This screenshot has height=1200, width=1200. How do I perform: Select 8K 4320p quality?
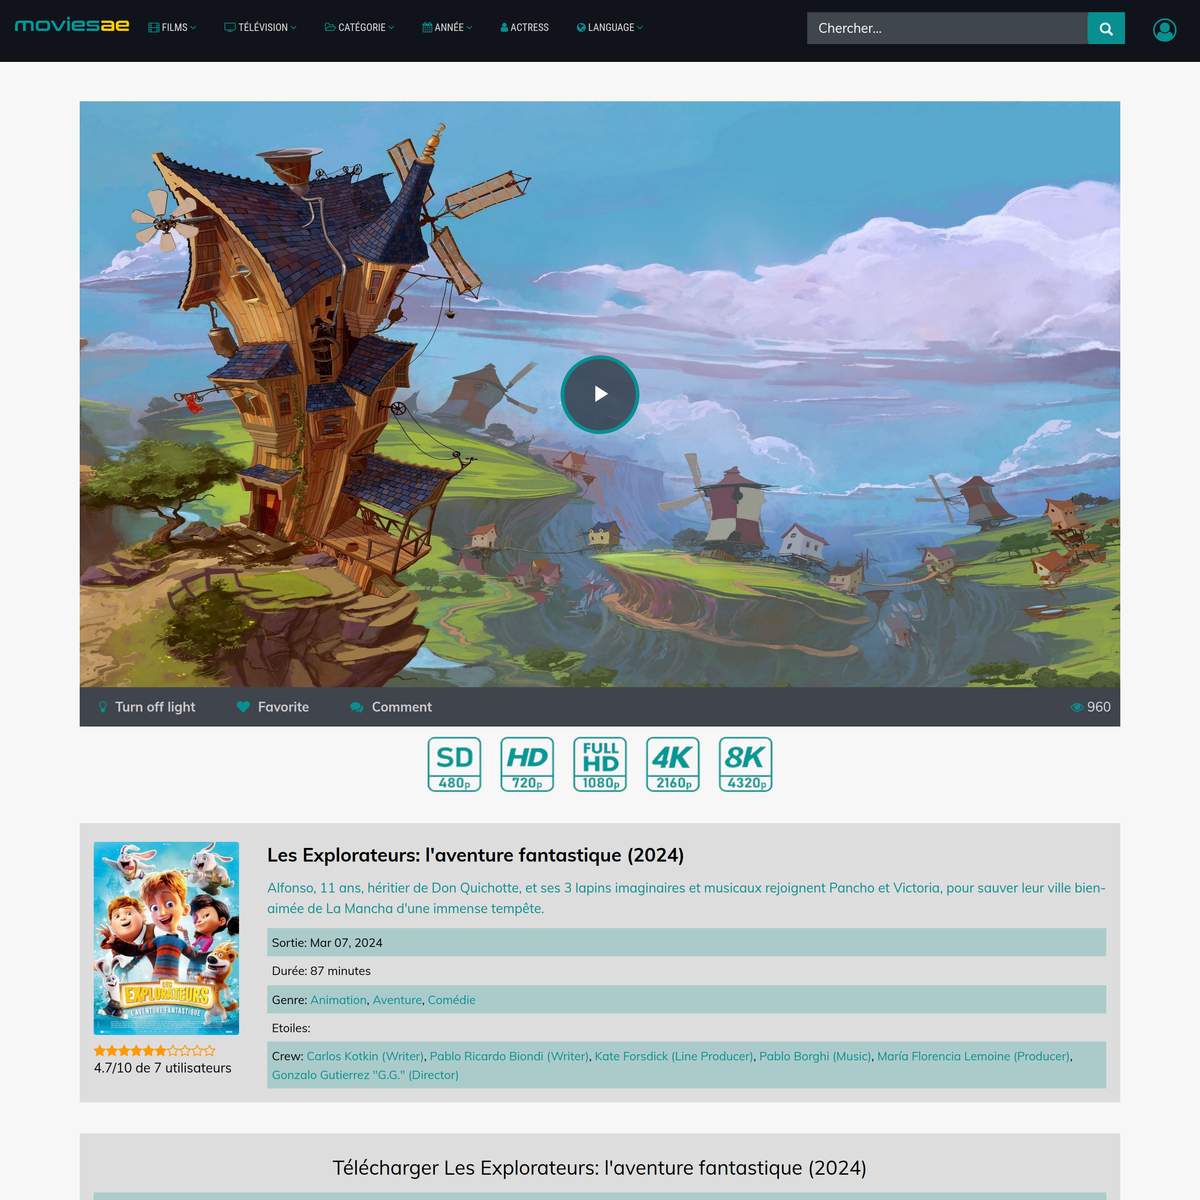tap(746, 764)
